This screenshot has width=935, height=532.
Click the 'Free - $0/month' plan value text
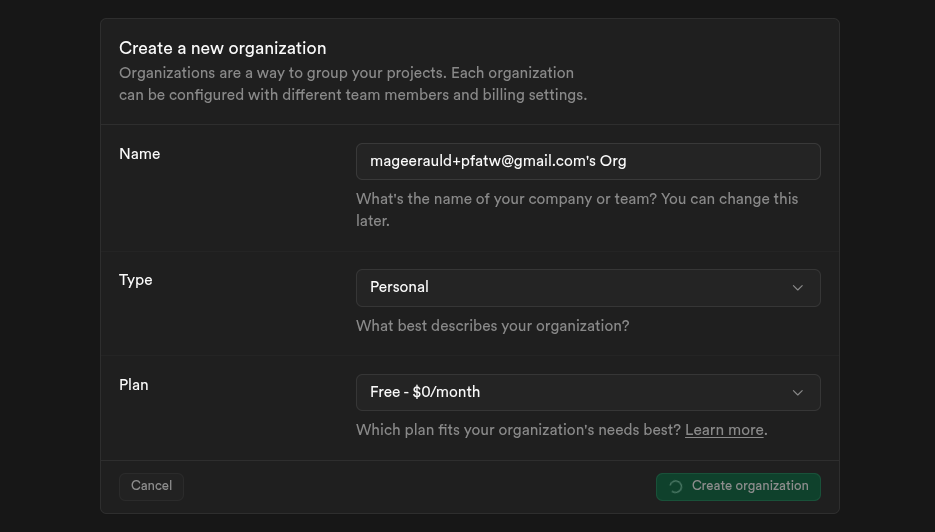pyautogui.click(x=425, y=392)
